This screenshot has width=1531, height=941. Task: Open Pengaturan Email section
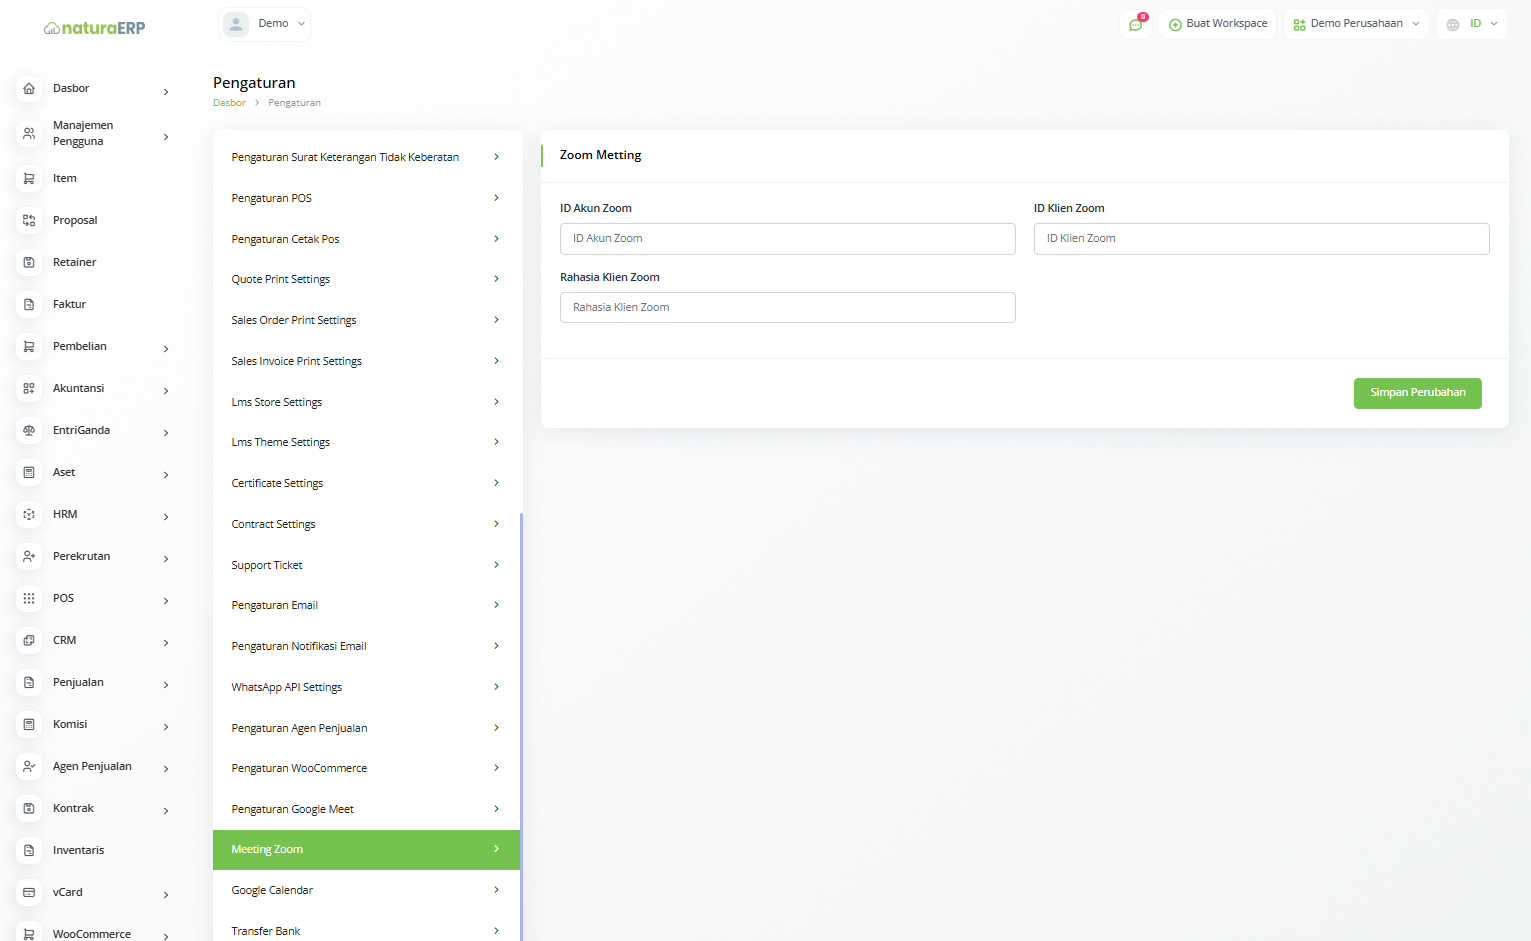[366, 605]
